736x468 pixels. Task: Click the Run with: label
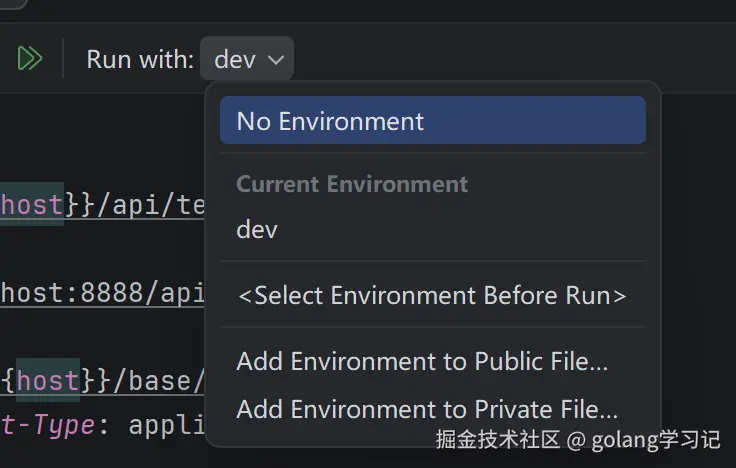click(x=140, y=59)
